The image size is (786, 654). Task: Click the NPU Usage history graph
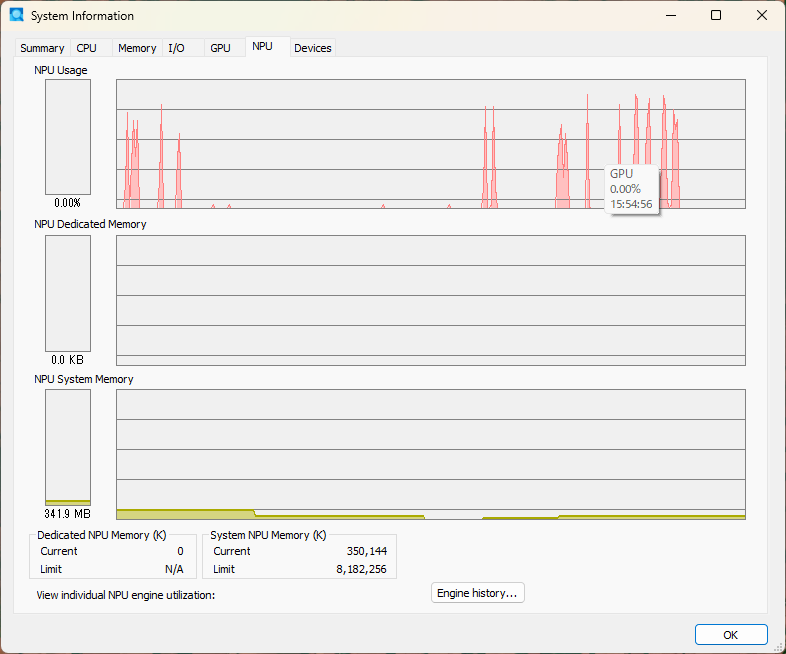[431, 144]
